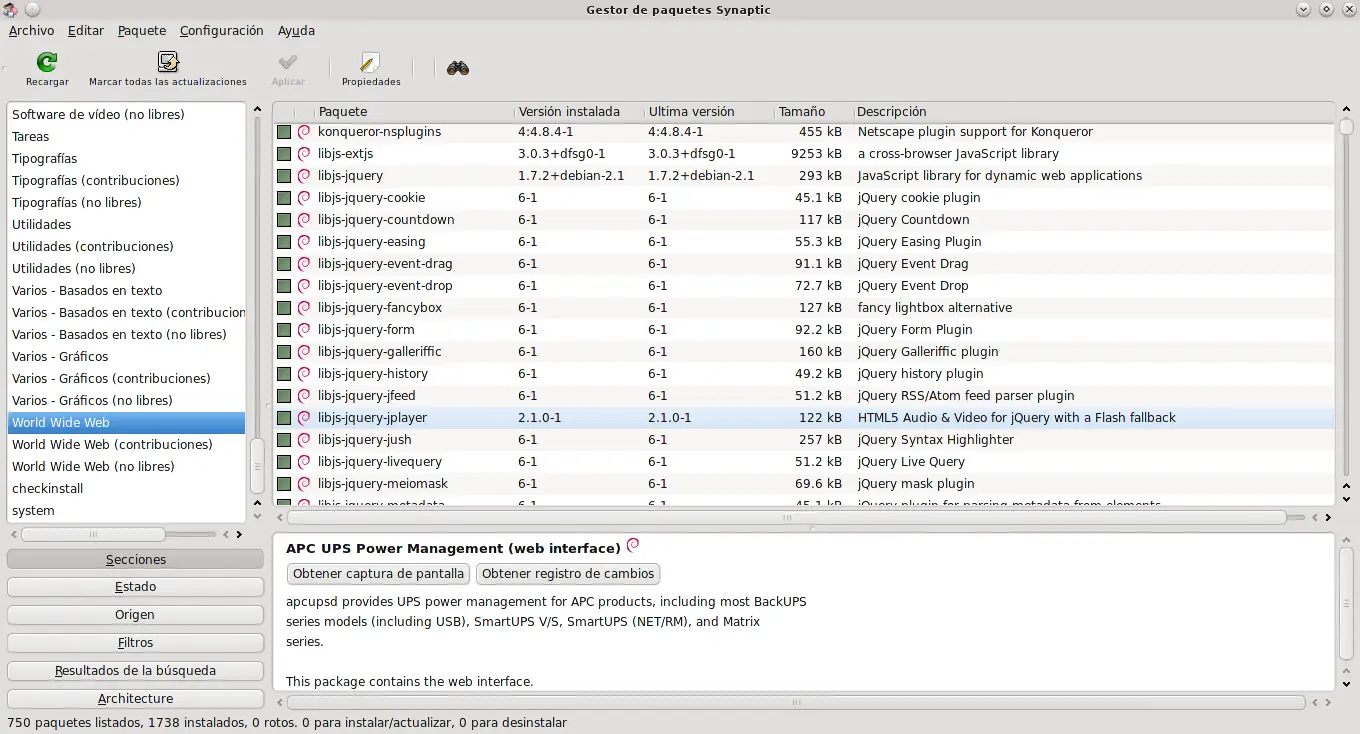The height and width of the screenshot is (734, 1360).
Task: Toggle status box for konqueror-nsplugins
Action: click(x=284, y=132)
